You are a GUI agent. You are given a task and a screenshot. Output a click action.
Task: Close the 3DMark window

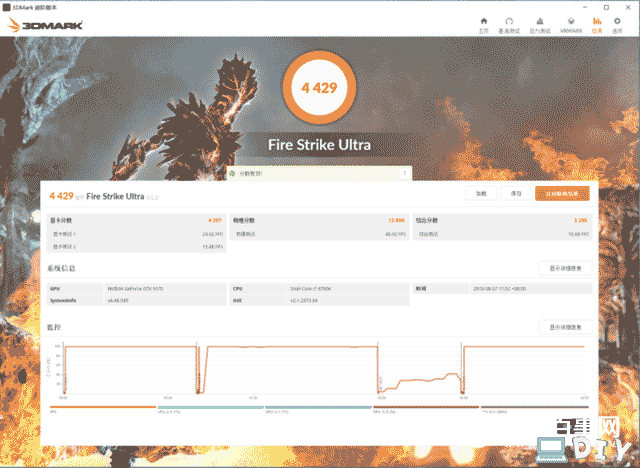(x=628, y=7)
